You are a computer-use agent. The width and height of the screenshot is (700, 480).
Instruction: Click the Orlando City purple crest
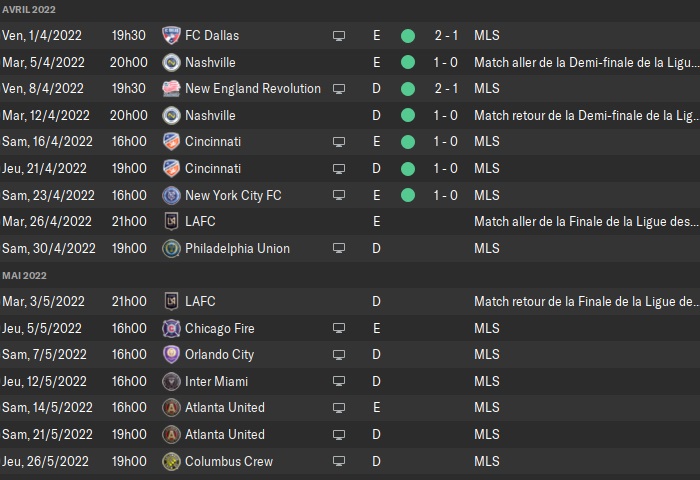(171, 355)
